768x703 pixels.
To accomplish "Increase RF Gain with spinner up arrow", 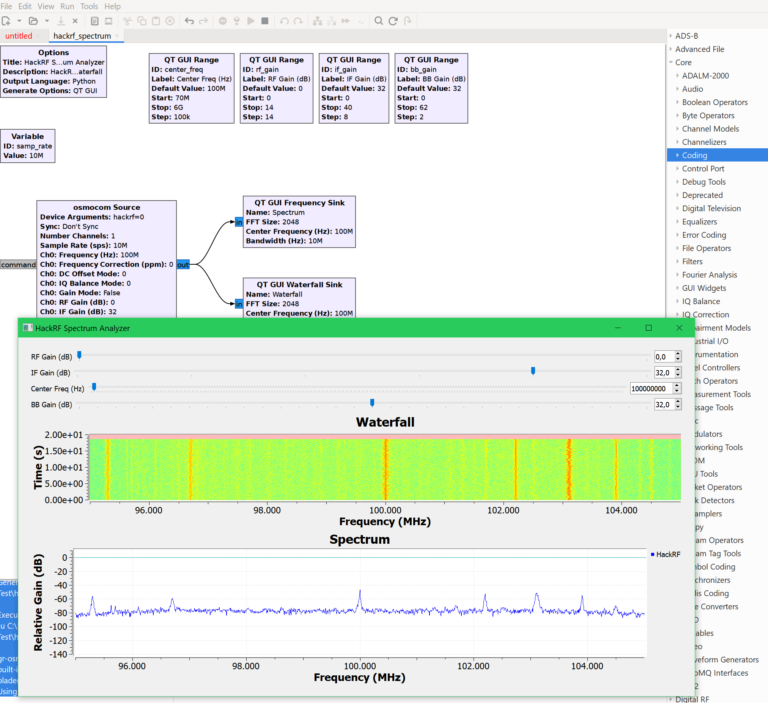I will pyautogui.click(x=678, y=354).
